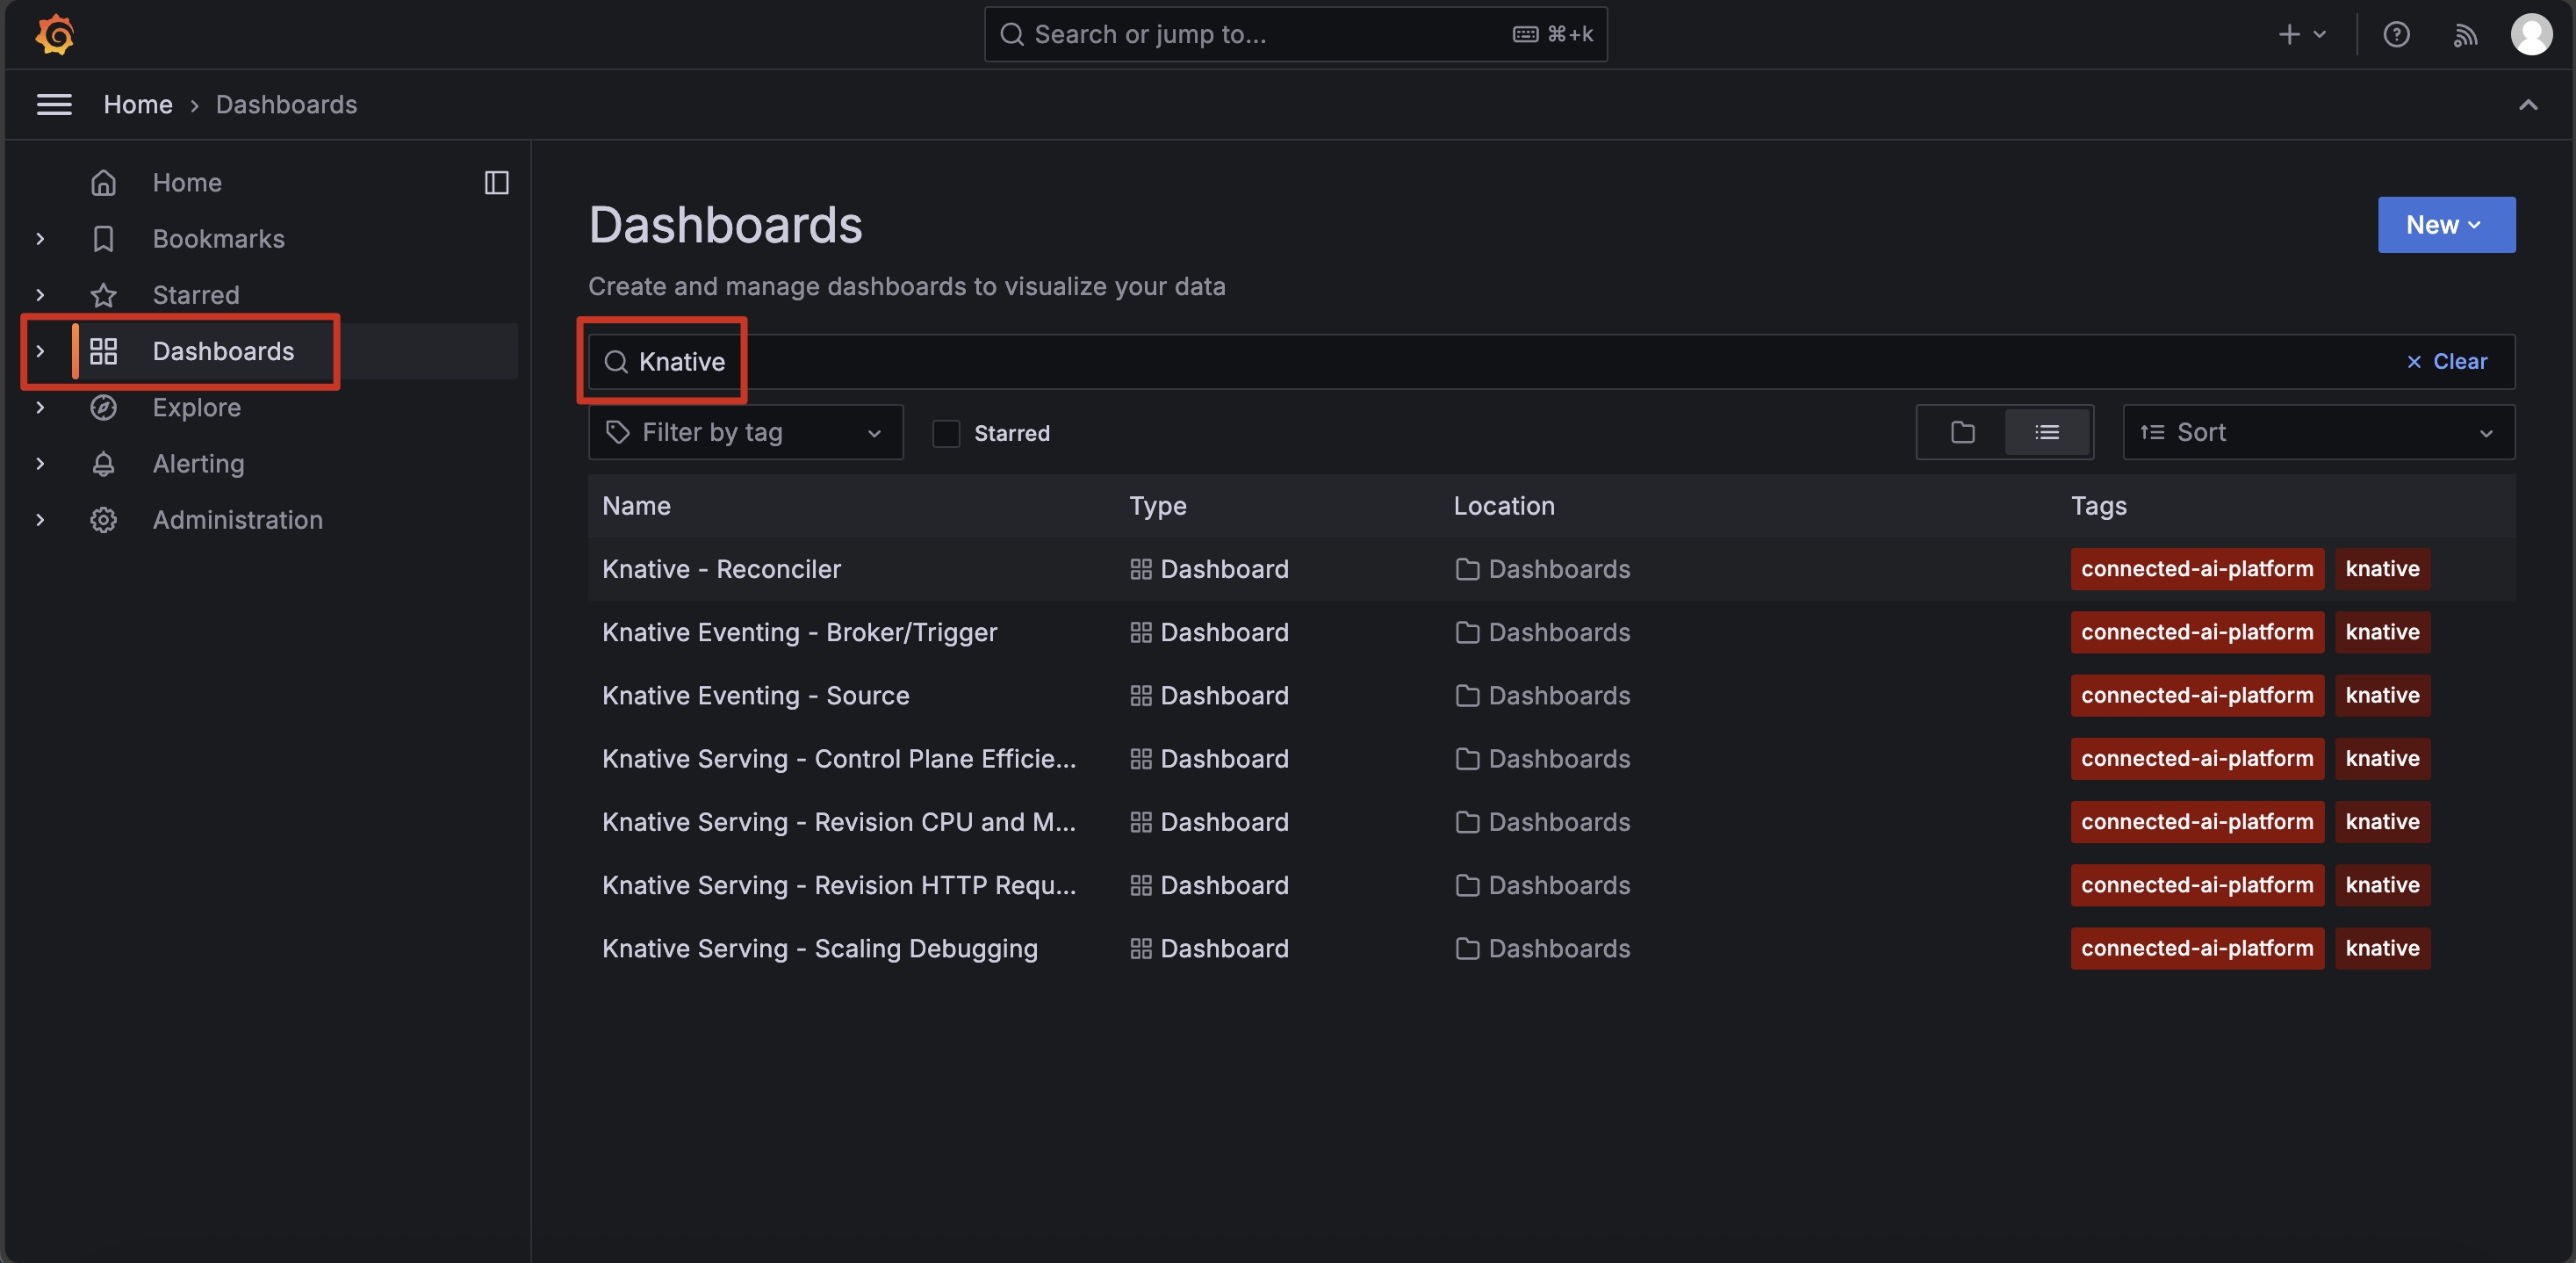Click the Alerting bell icon

[104, 463]
